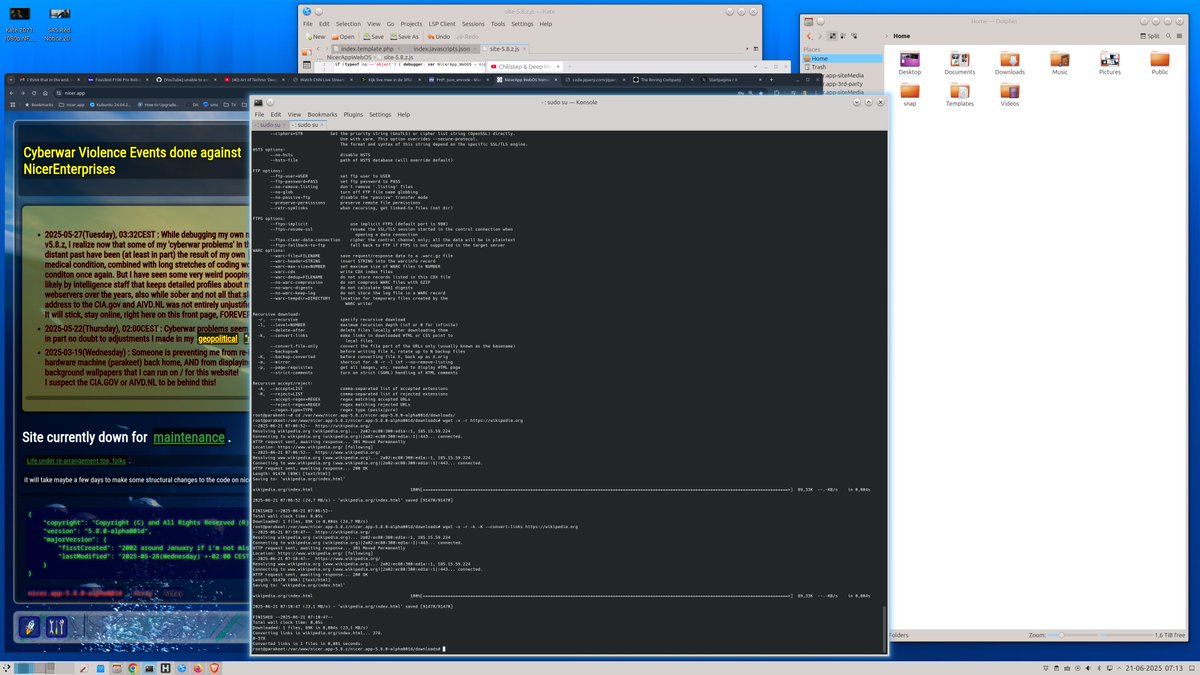The width and height of the screenshot is (1200, 675).
Task: Open the Desktop folder in Dolphin
Action: [x=910, y=62]
